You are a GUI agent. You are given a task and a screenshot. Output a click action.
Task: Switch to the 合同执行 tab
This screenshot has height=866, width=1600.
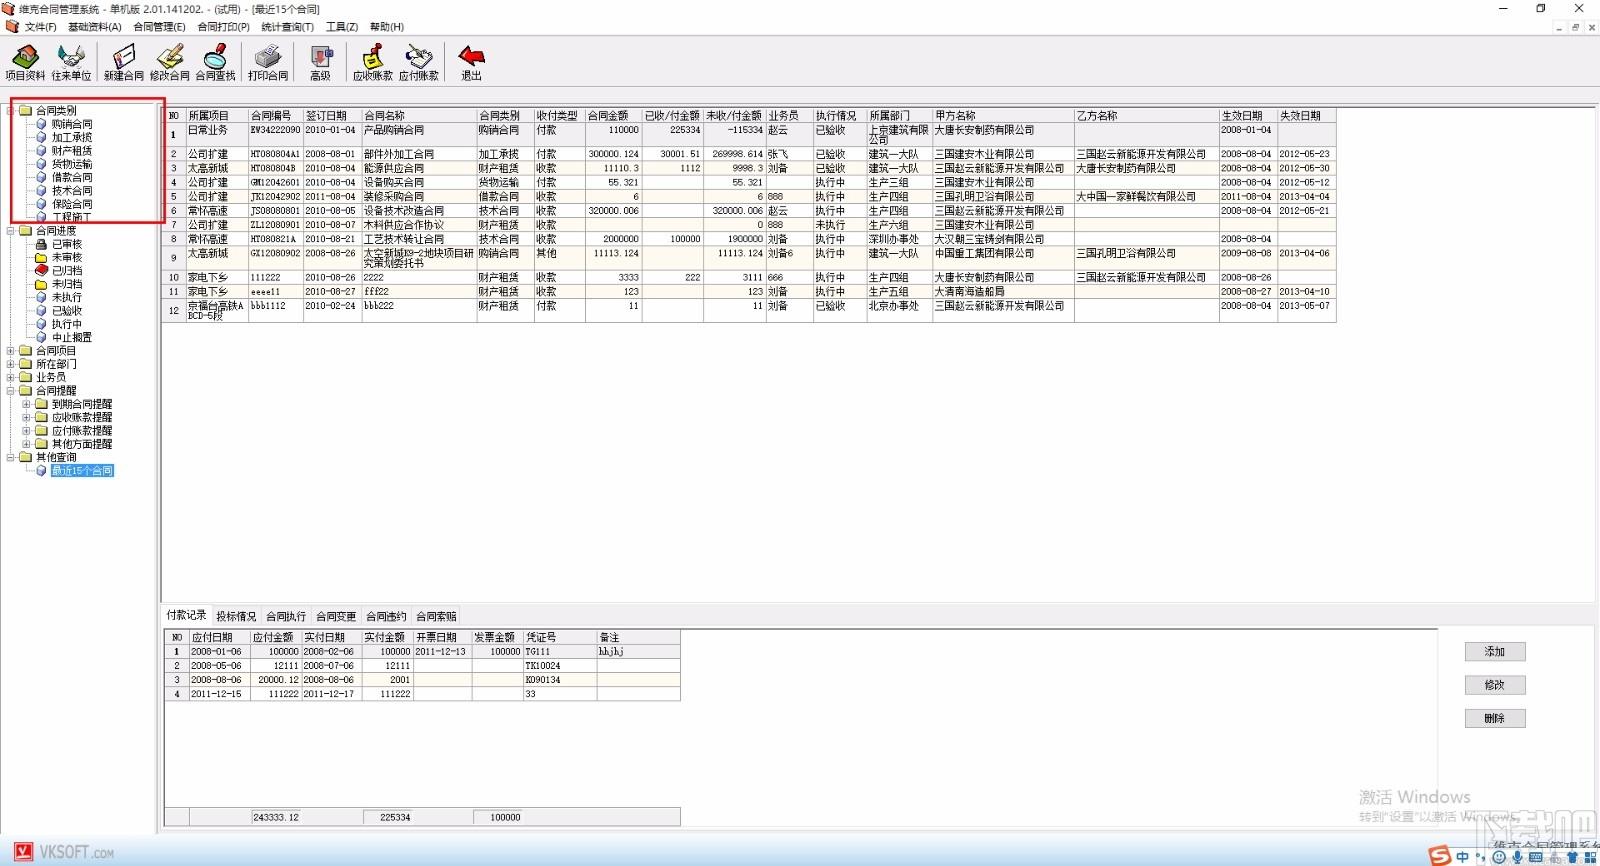point(286,616)
